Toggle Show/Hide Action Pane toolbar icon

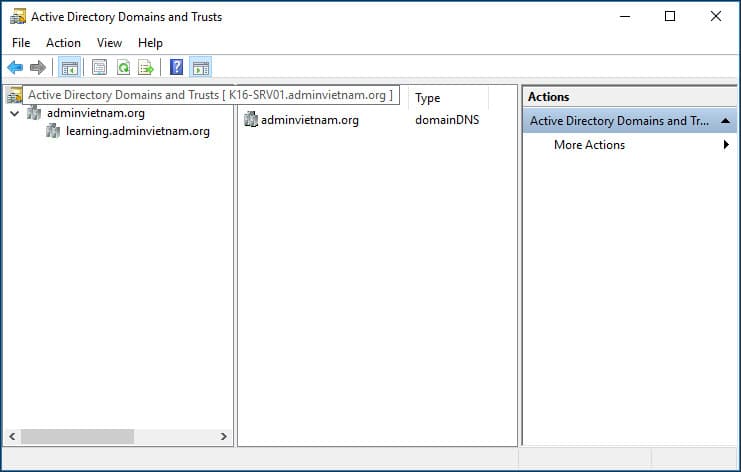(201, 68)
